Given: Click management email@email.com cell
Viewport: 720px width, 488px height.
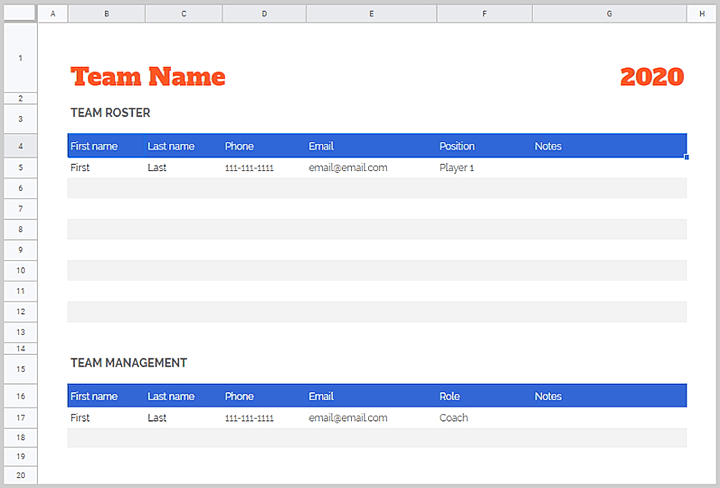Looking at the screenshot, I should [x=348, y=418].
